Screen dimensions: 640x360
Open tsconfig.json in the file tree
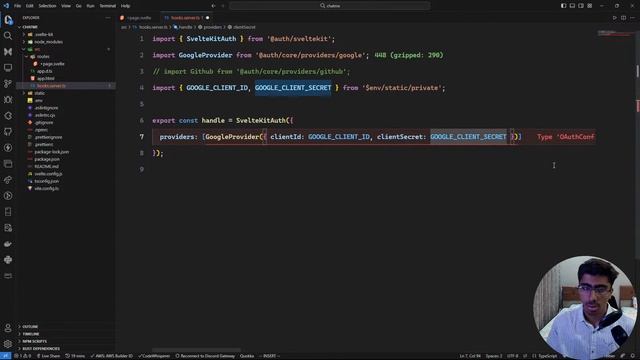[x=47, y=181]
